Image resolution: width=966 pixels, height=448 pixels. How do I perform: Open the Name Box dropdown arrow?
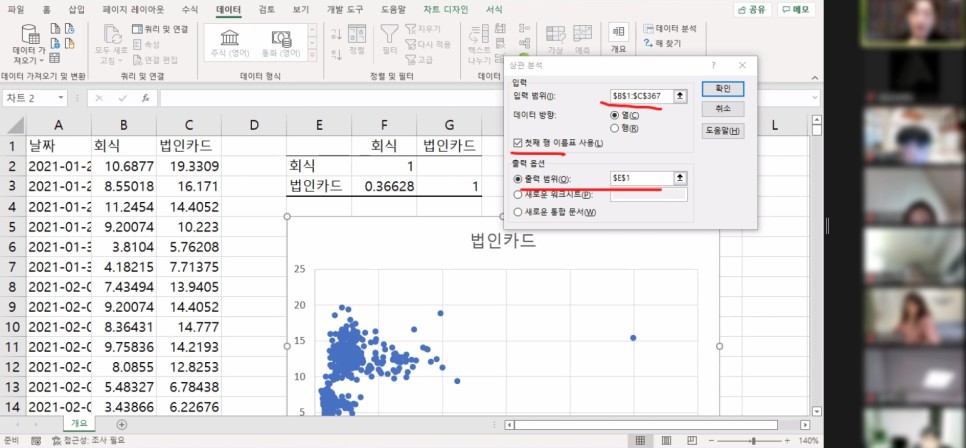tap(61, 98)
